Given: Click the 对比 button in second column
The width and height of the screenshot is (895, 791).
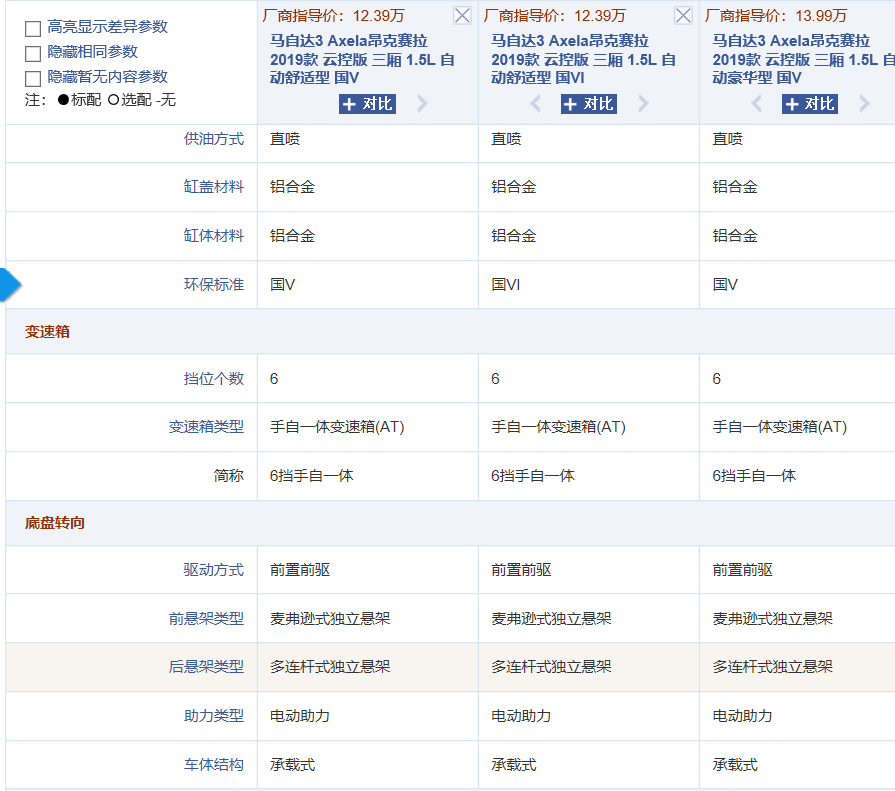Looking at the screenshot, I should pyautogui.click(x=589, y=103).
